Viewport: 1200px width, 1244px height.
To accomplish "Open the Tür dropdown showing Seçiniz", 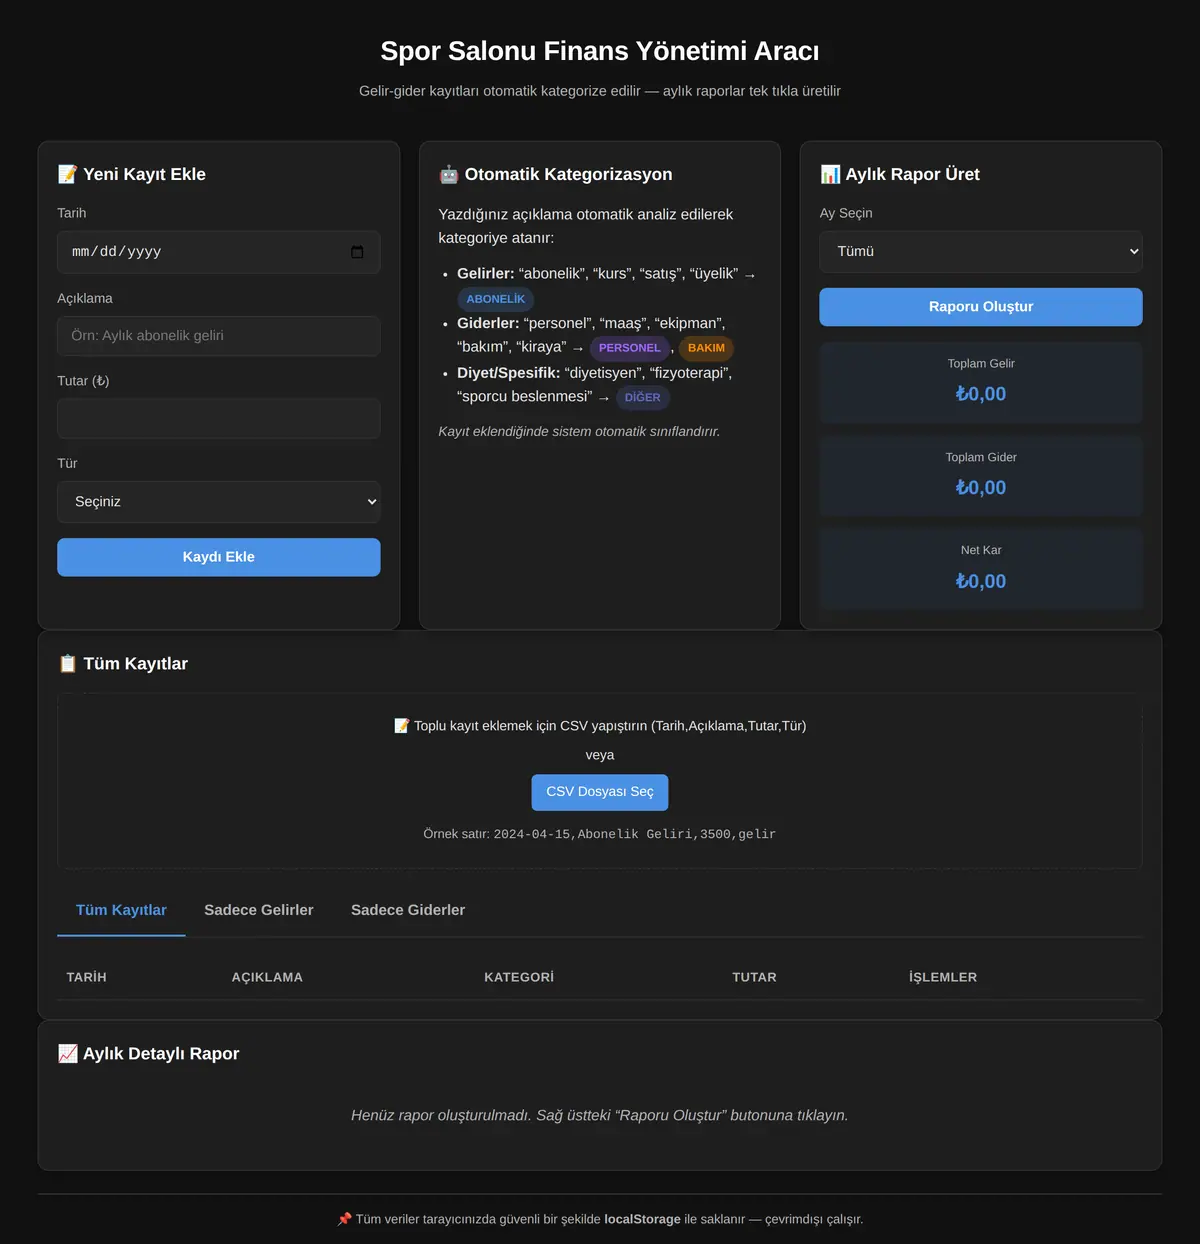I will (219, 502).
